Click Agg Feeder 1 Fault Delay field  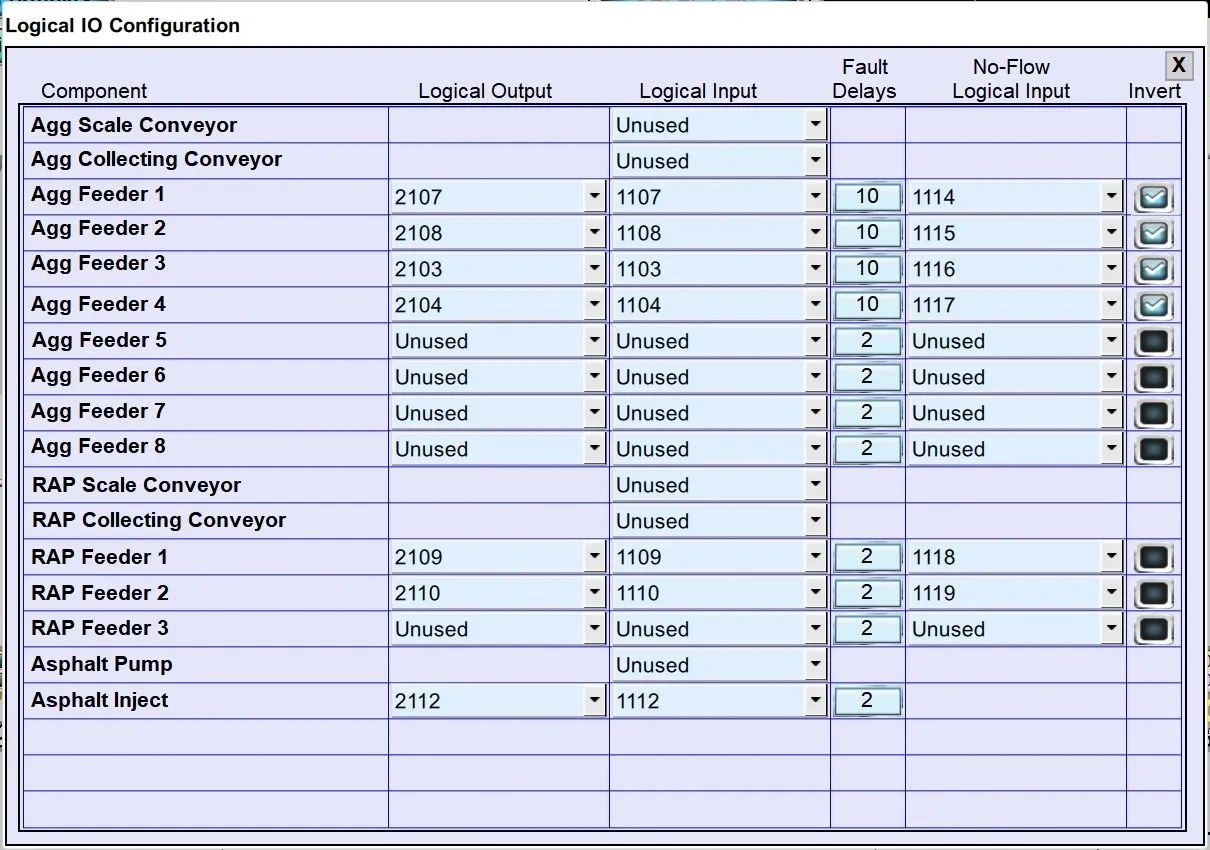coord(867,197)
